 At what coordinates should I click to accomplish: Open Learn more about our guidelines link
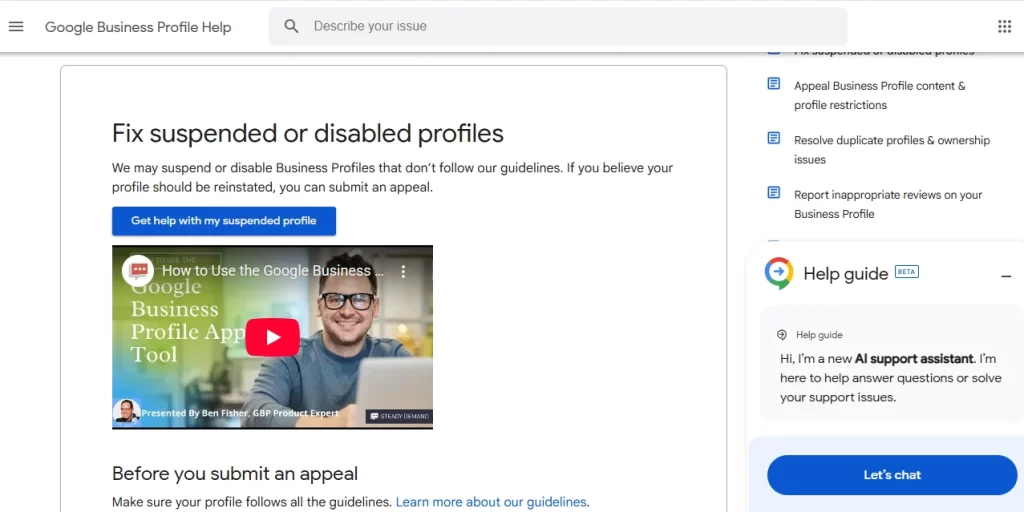click(x=491, y=502)
